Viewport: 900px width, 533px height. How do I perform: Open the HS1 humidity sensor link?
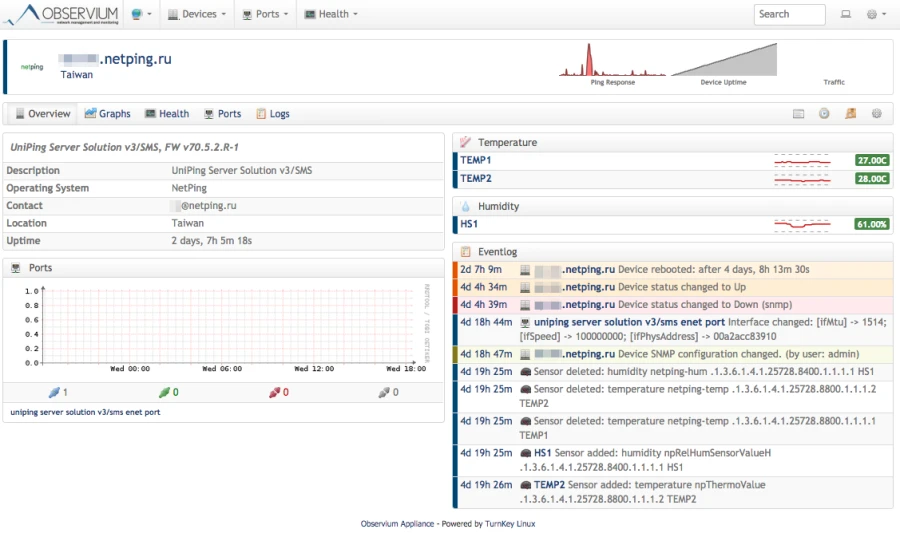click(469, 224)
